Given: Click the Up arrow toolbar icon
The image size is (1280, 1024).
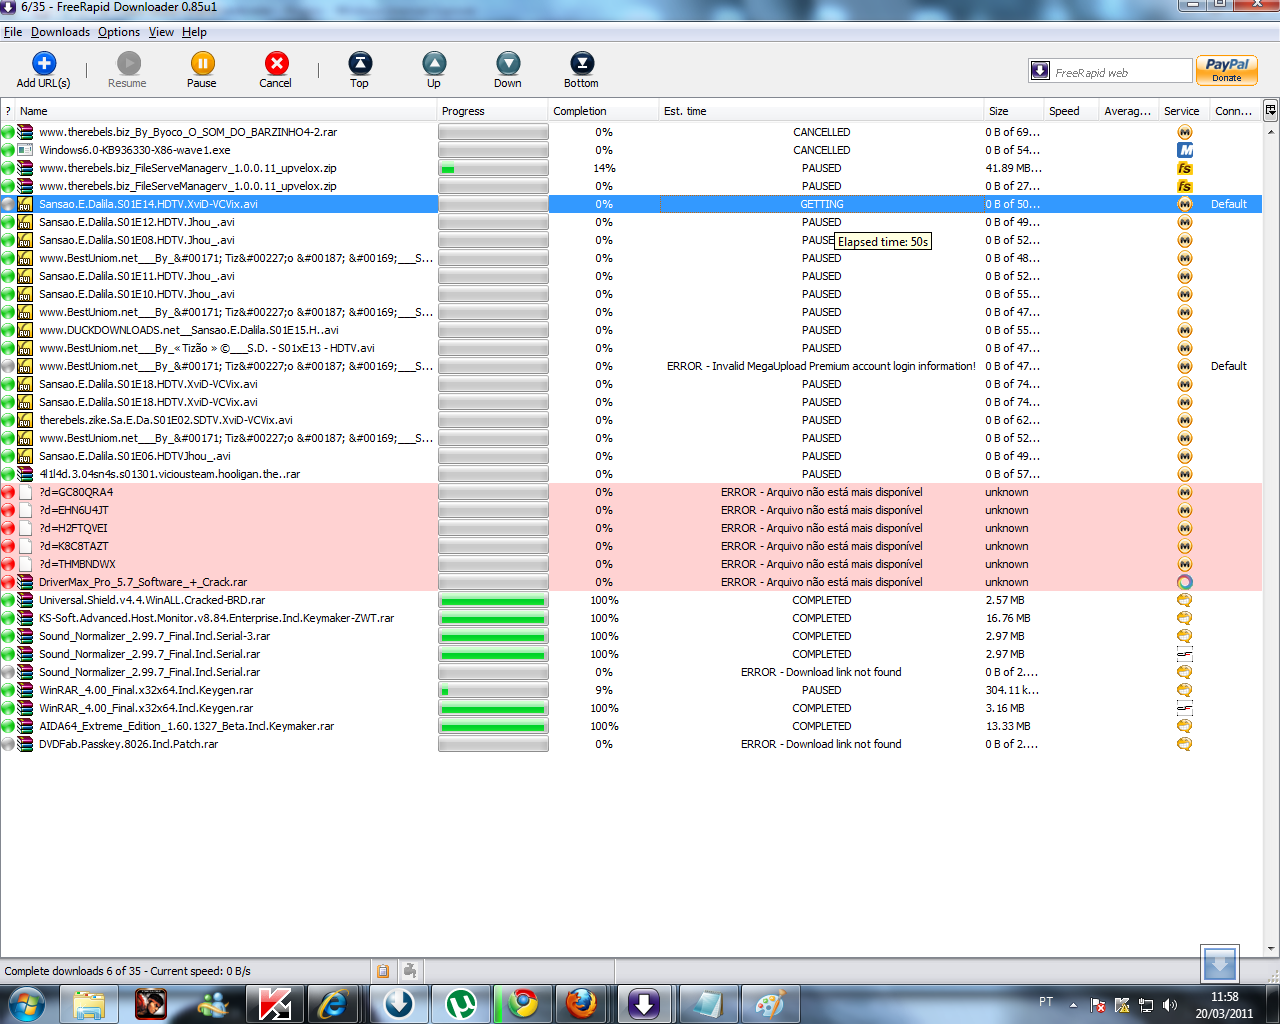Looking at the screenshot, I should pyautogui.click(x=434, y=64).
